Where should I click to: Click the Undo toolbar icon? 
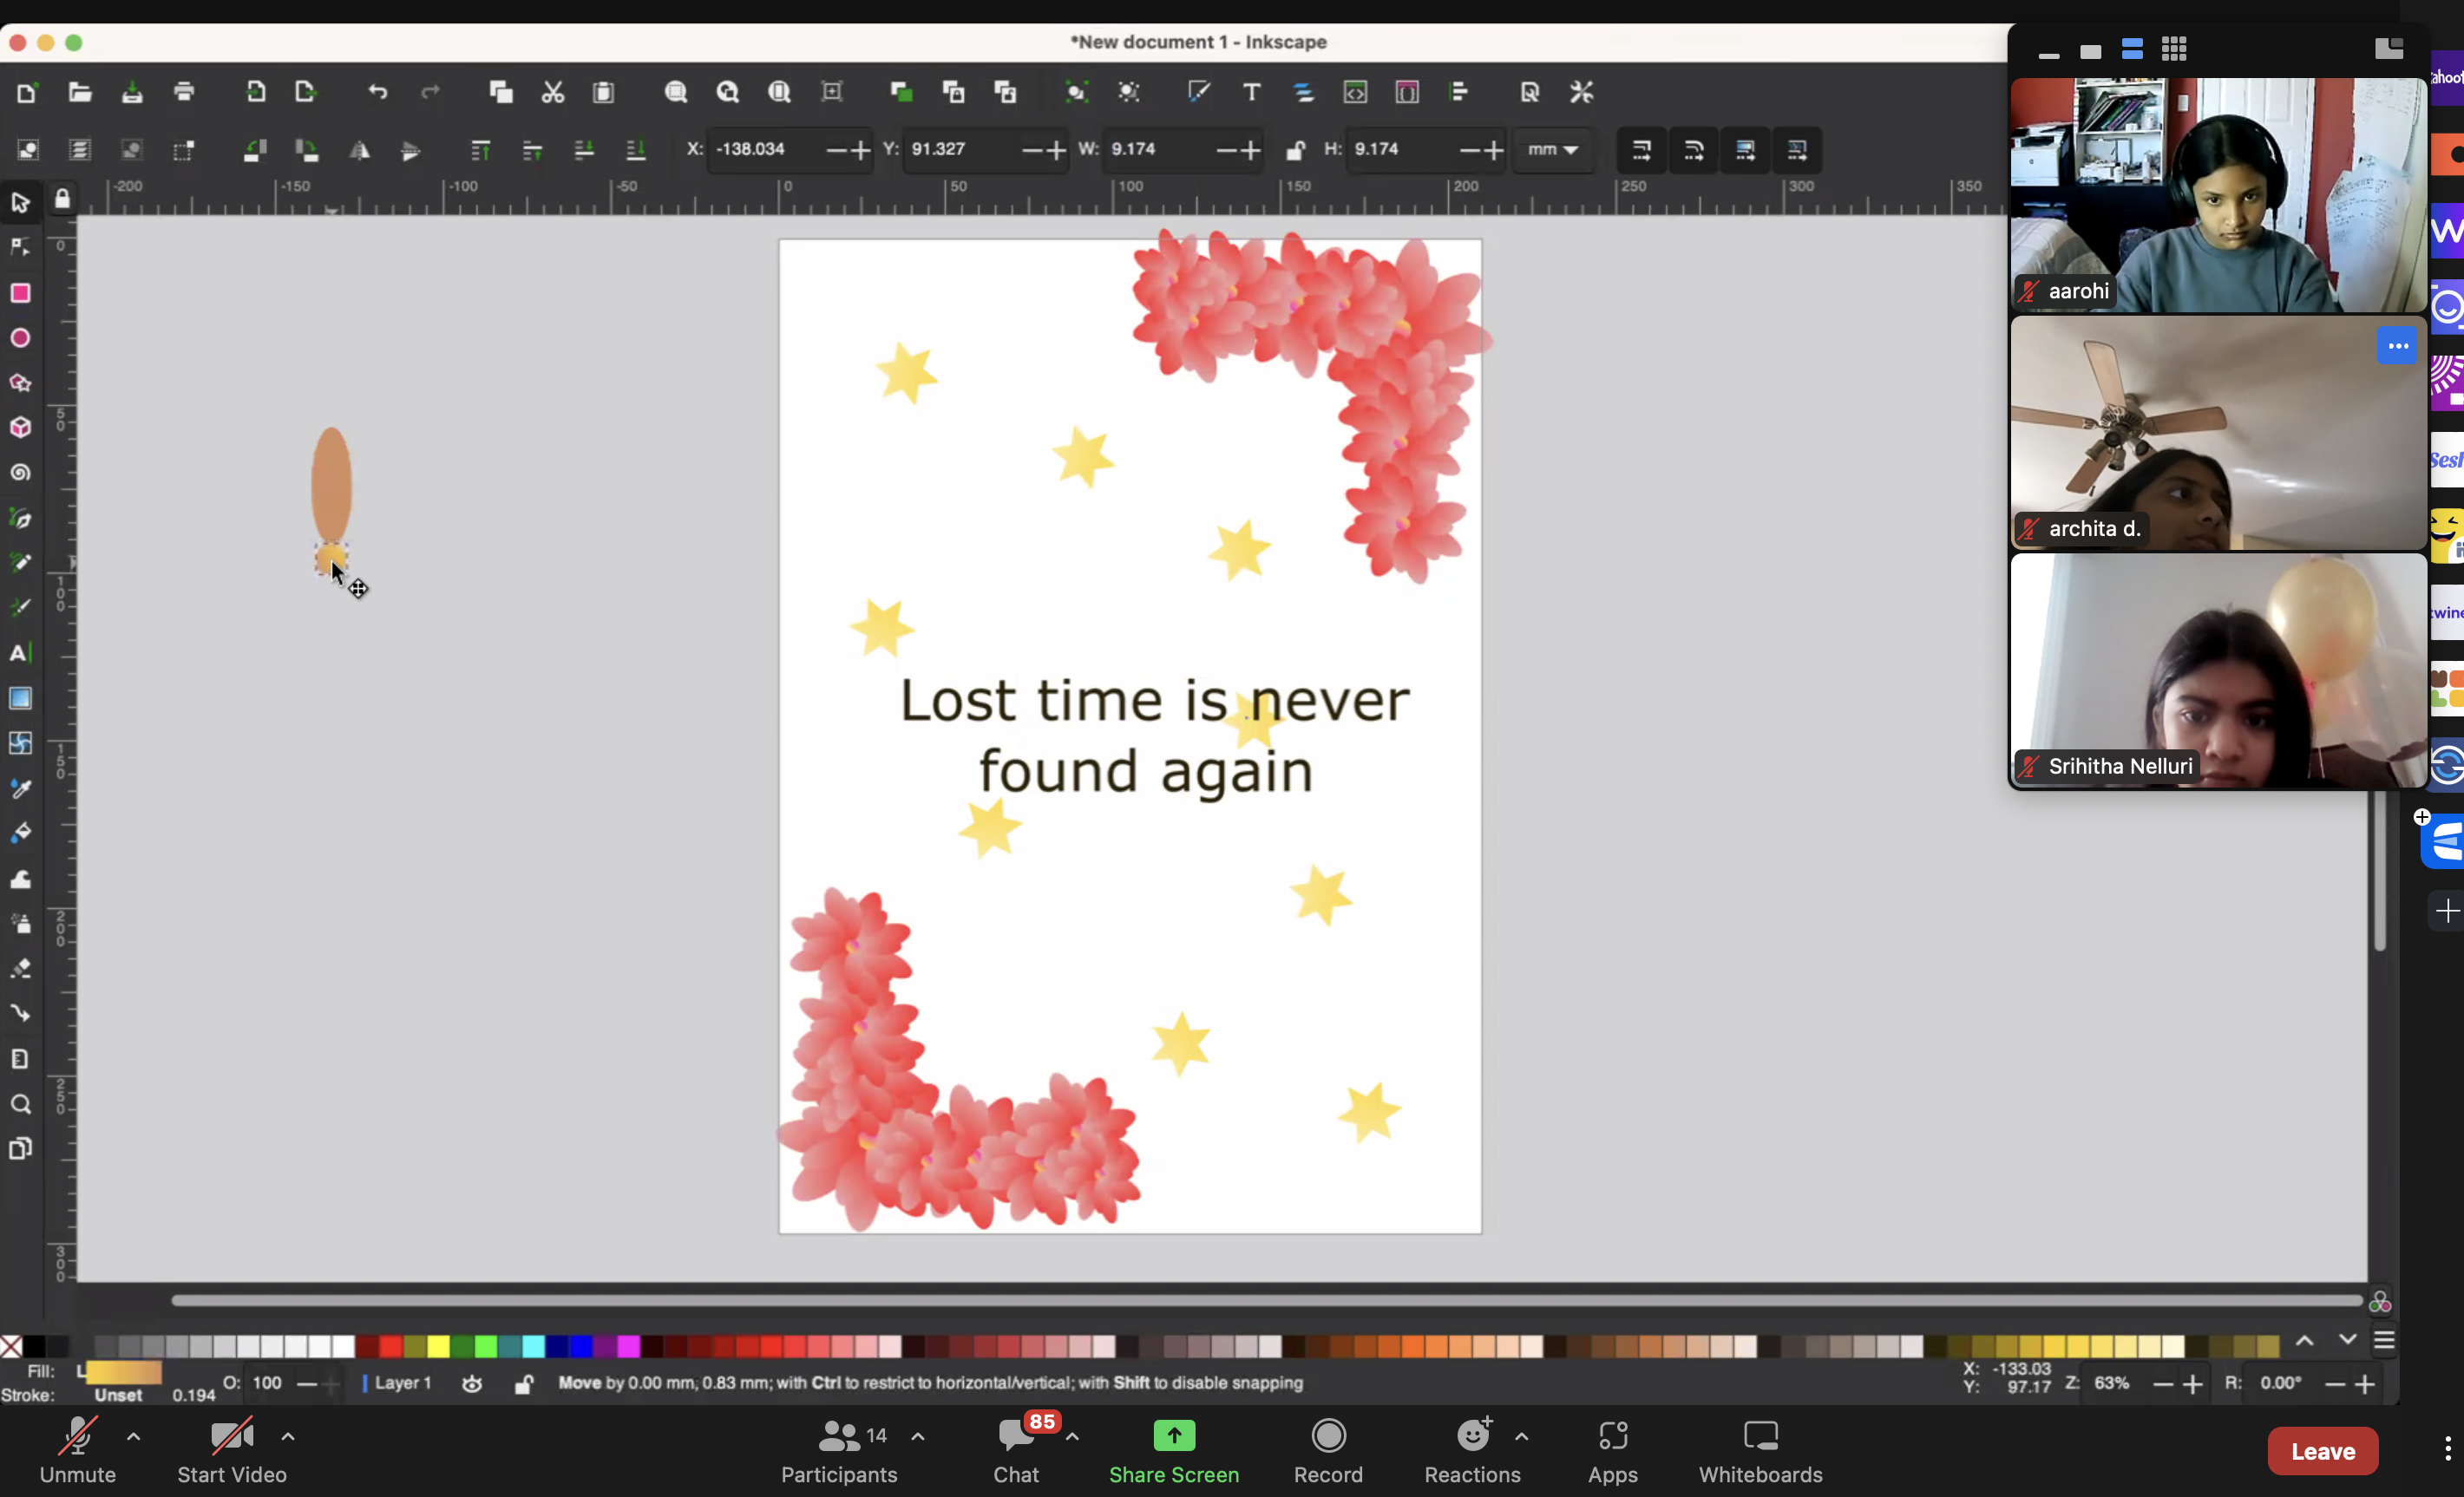pos(377,92)
